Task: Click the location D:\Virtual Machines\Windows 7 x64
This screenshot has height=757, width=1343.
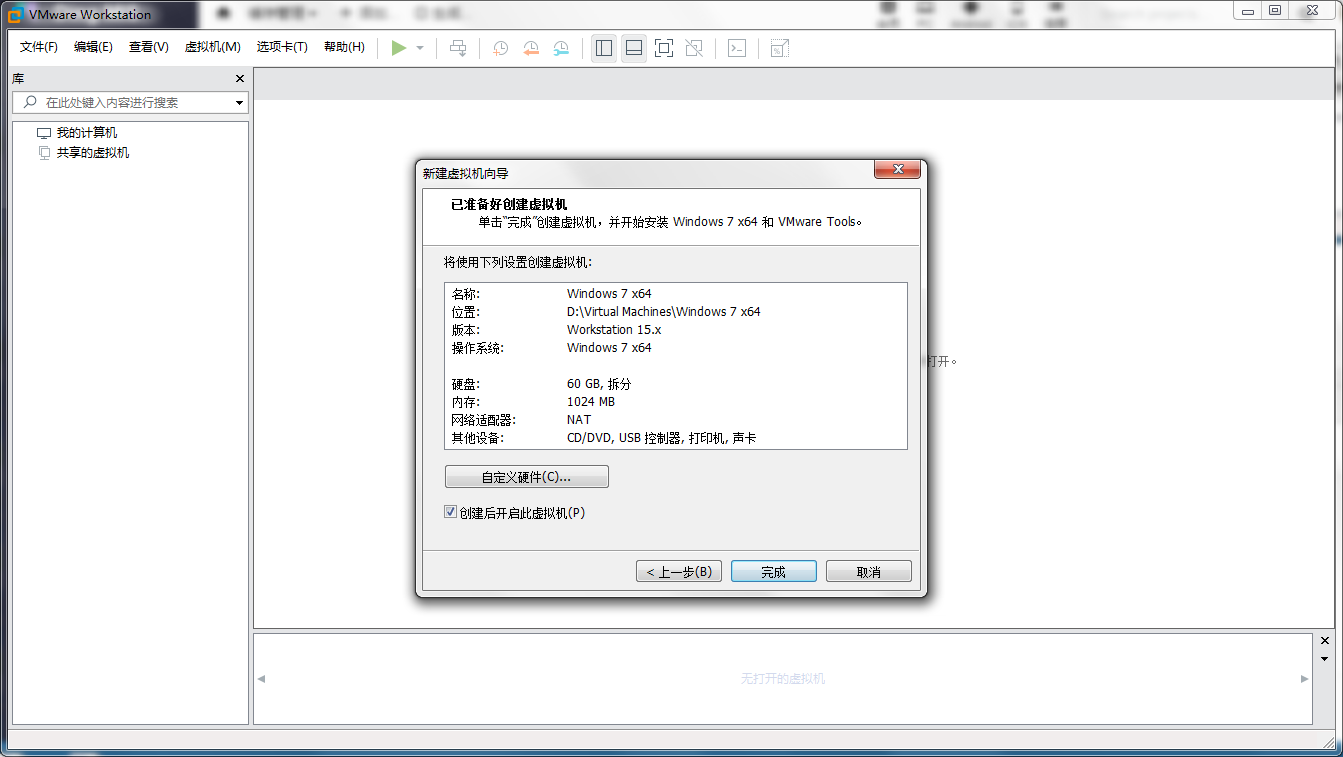Action: click(x=664, y=312)
